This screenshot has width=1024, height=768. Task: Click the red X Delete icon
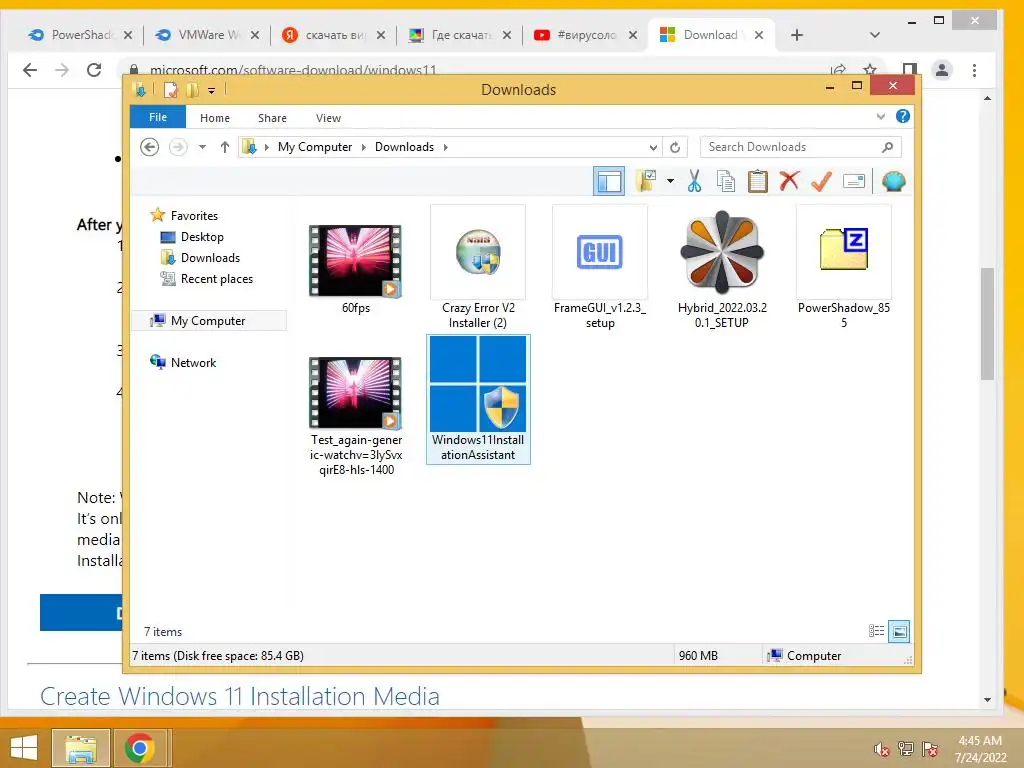click(x=789, y=180)
